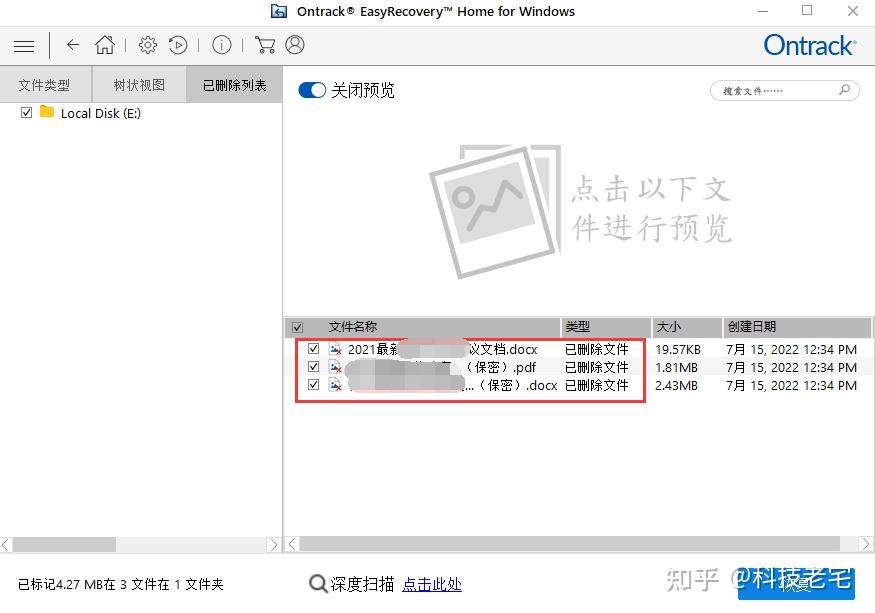Click the resume recovery icon
Viewport: 875px width, 613px height.
point(180,45)
